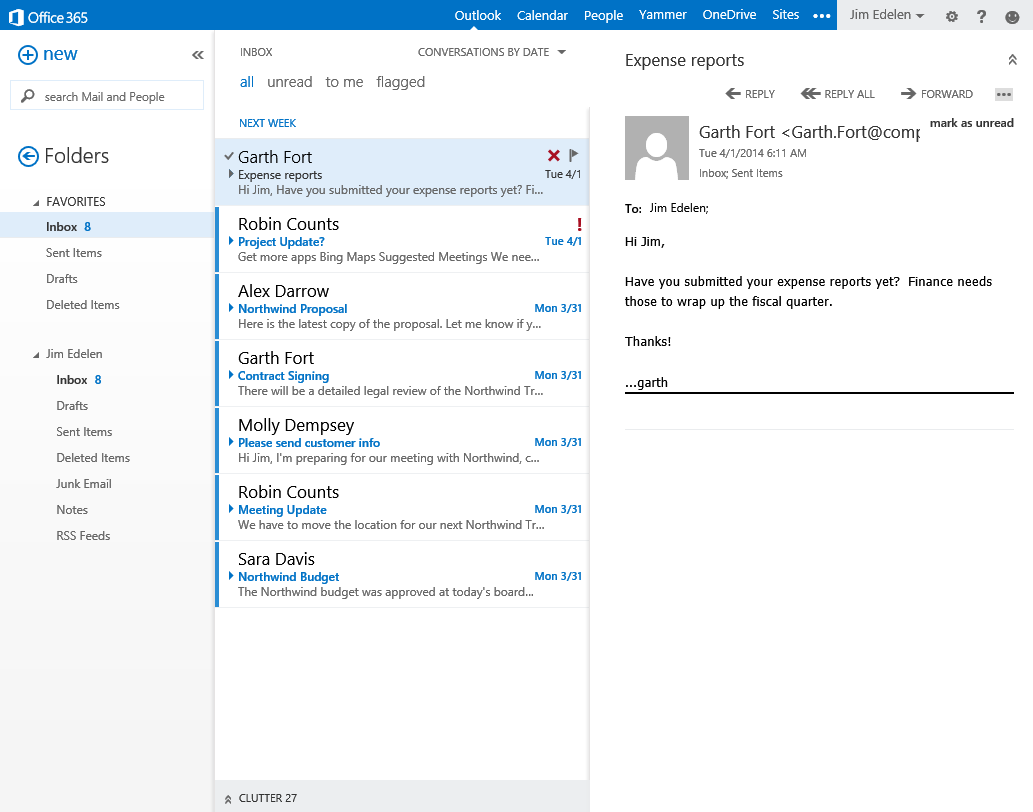Collapse the Favorites folder group
This screenshot has height=812, width=1033.
(37, 202)
